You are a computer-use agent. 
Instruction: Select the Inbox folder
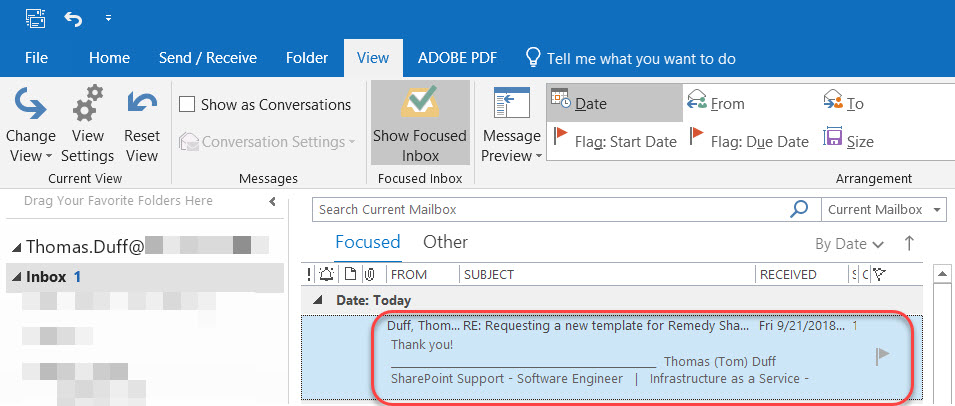(145, 277)
